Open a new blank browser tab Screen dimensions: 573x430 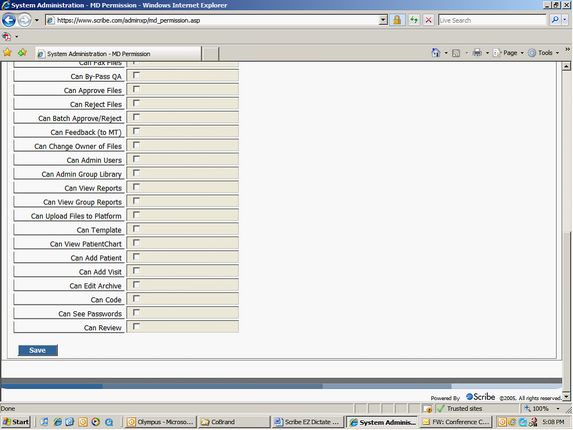210,54
